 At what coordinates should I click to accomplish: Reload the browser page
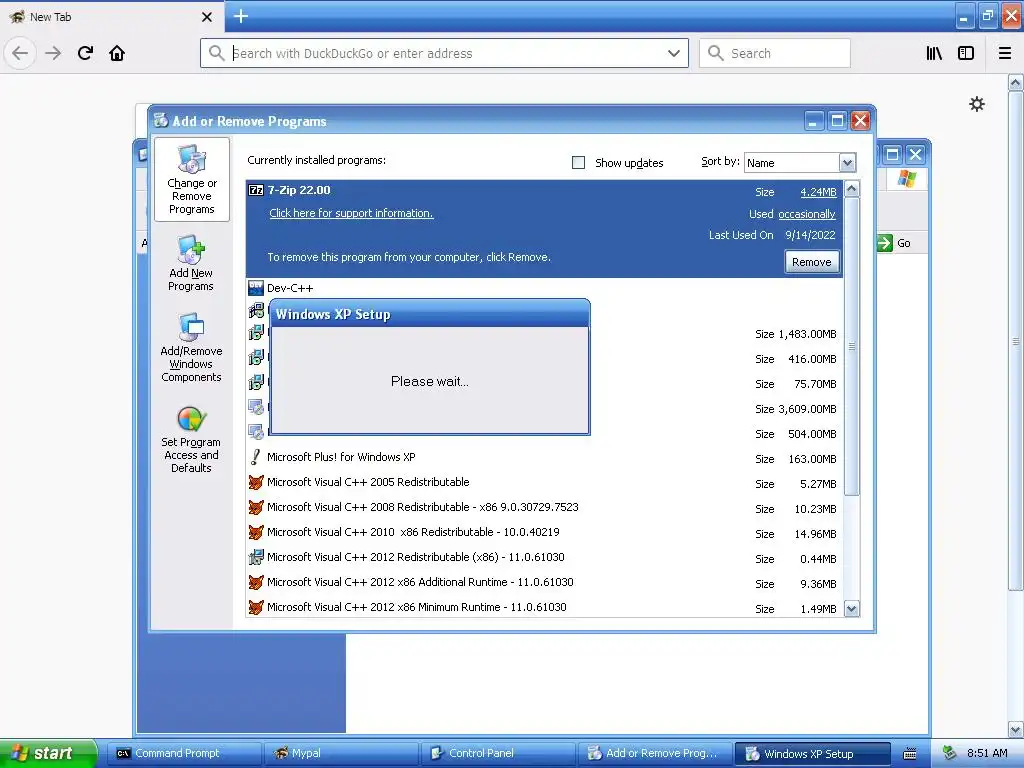(x=85, y=53)
